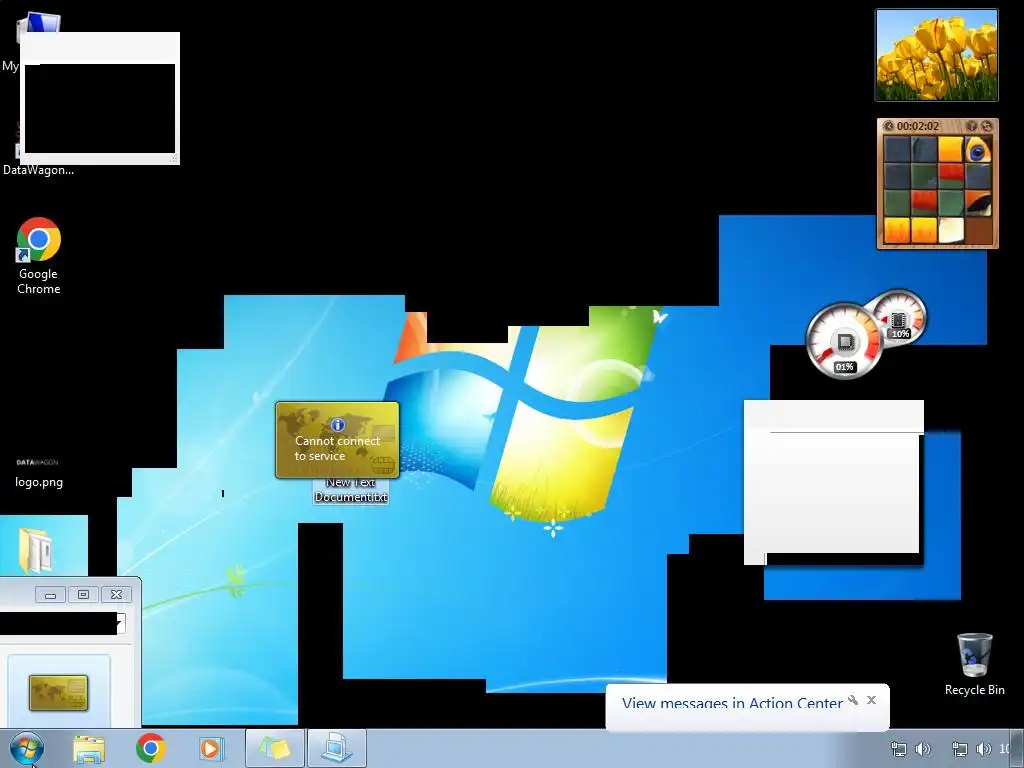
Task: Click the Show desktop strip beside the clock
Action: click(x=1017, y=748)
